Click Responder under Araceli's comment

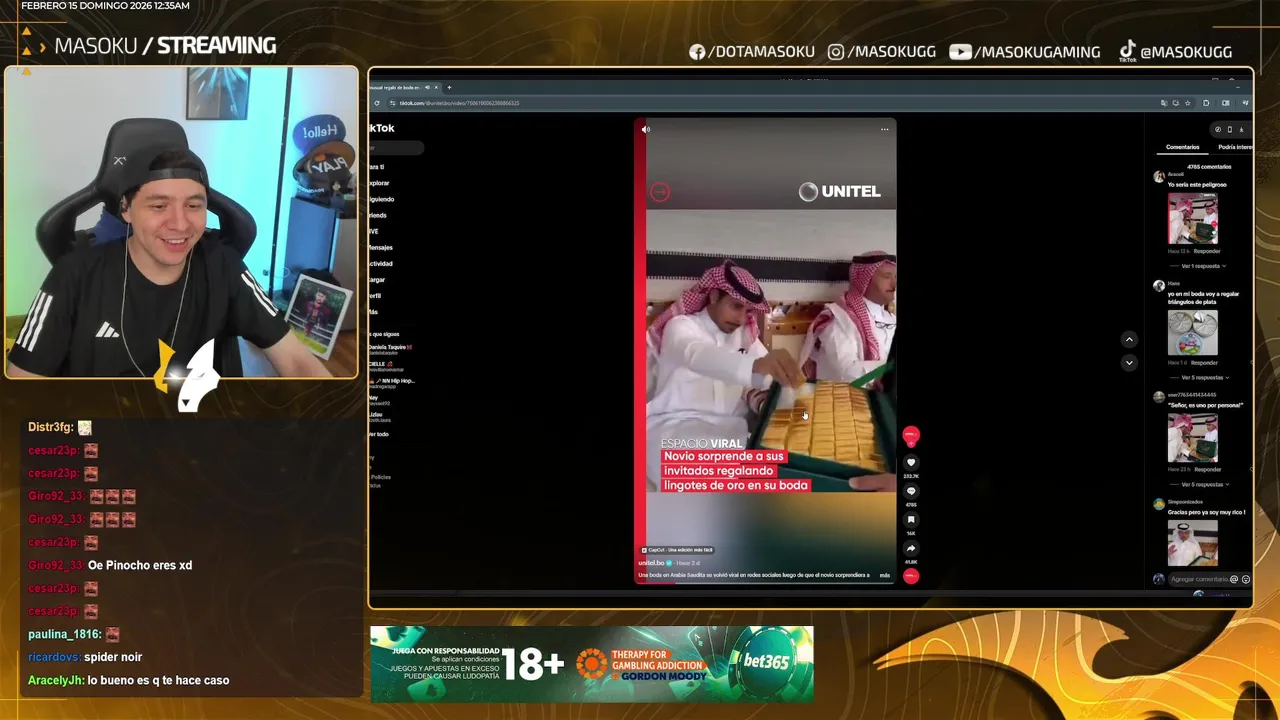[x=1207, y=251]
